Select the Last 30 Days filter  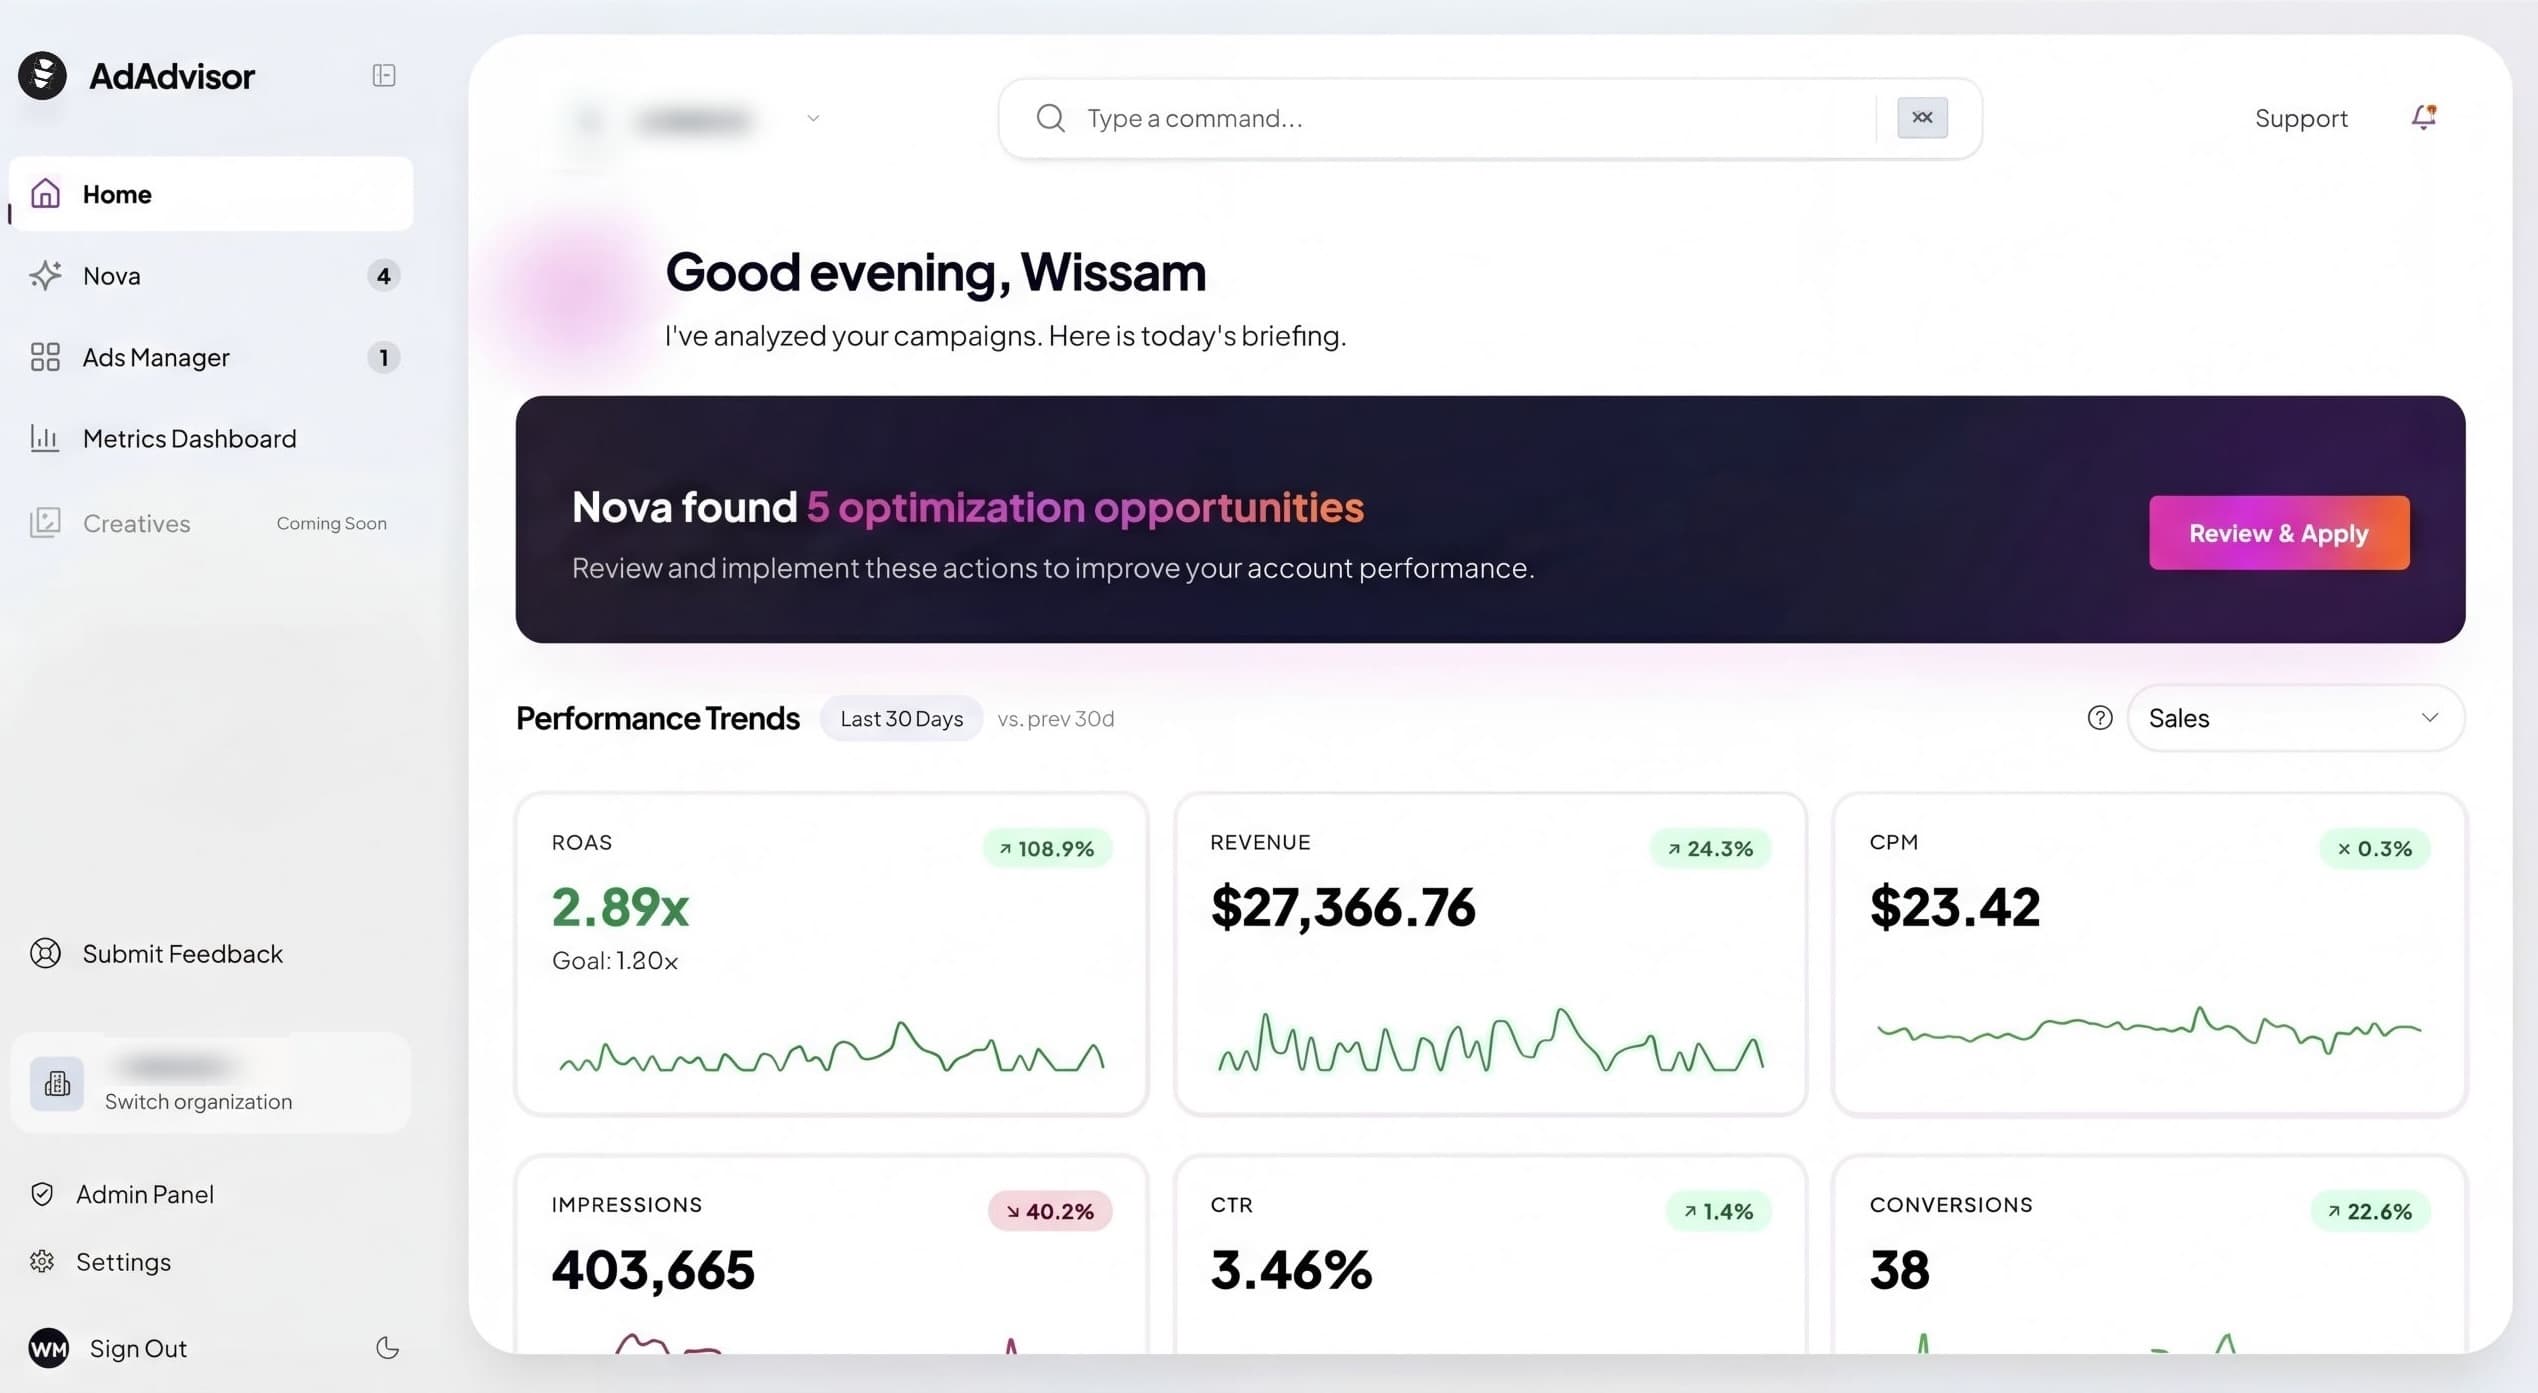tap(900, 718)
